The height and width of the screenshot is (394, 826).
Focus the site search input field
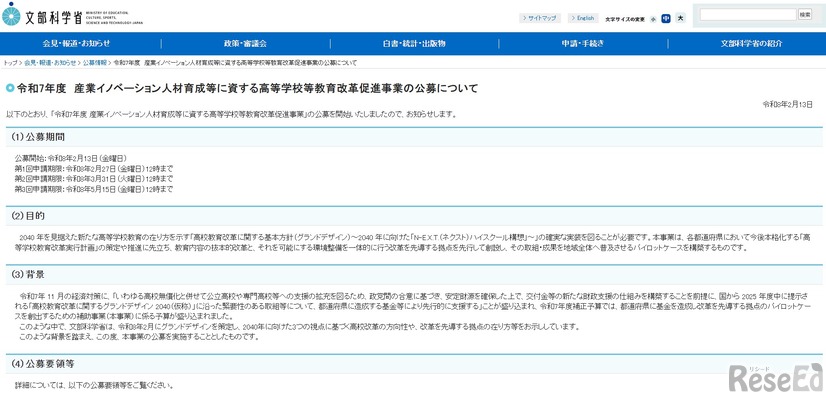748,15
